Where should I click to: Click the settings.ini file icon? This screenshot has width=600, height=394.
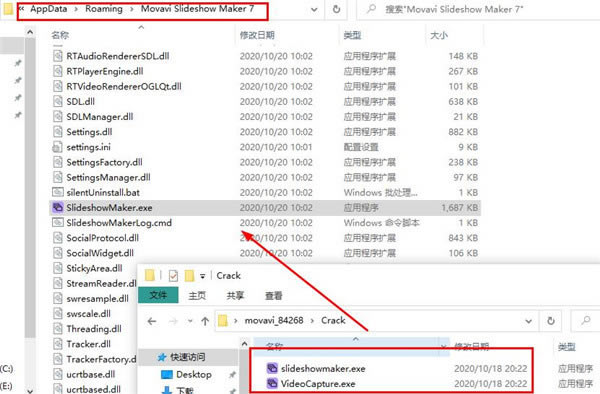[57, 147]
